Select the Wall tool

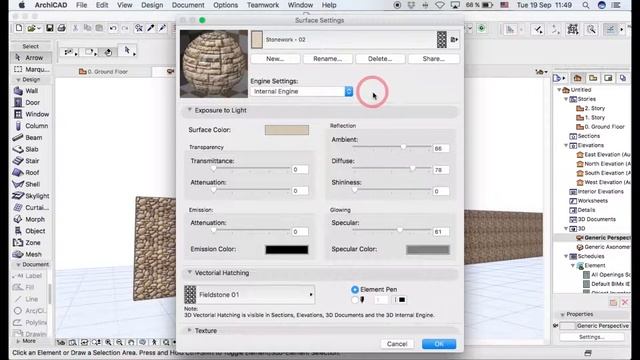point(31,91)
